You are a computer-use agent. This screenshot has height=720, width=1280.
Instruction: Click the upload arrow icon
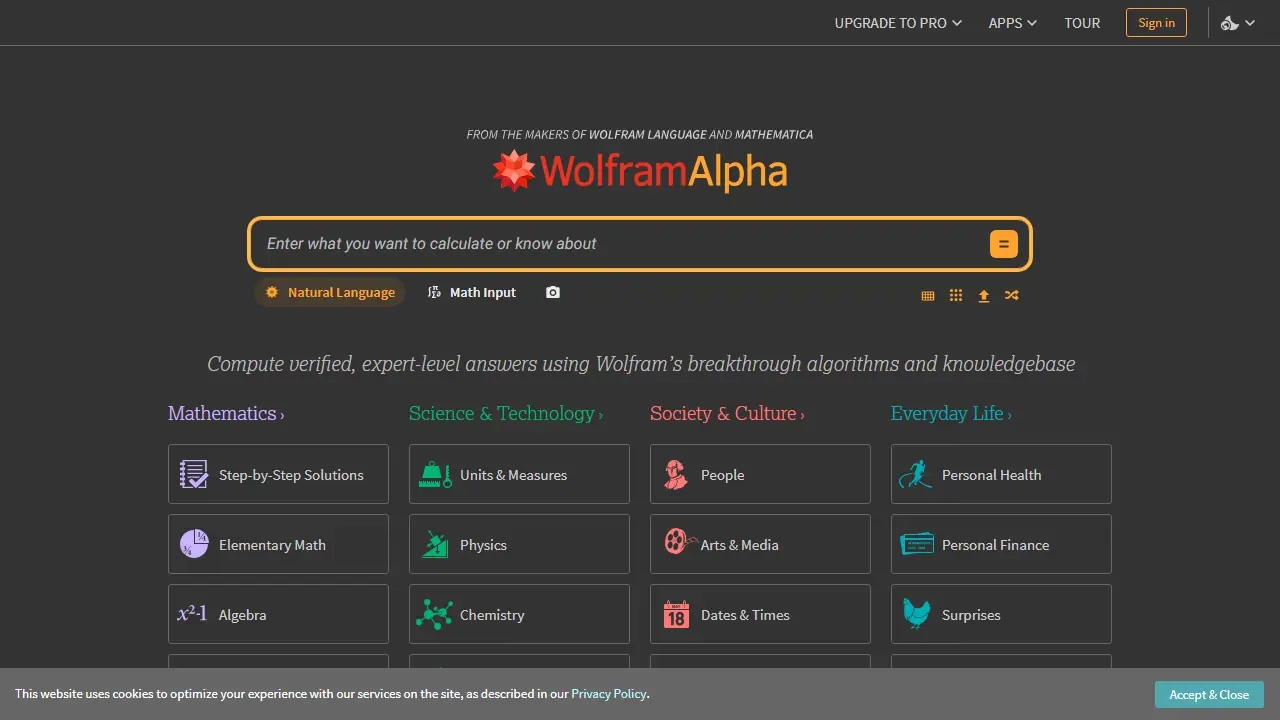coord(984,296)
